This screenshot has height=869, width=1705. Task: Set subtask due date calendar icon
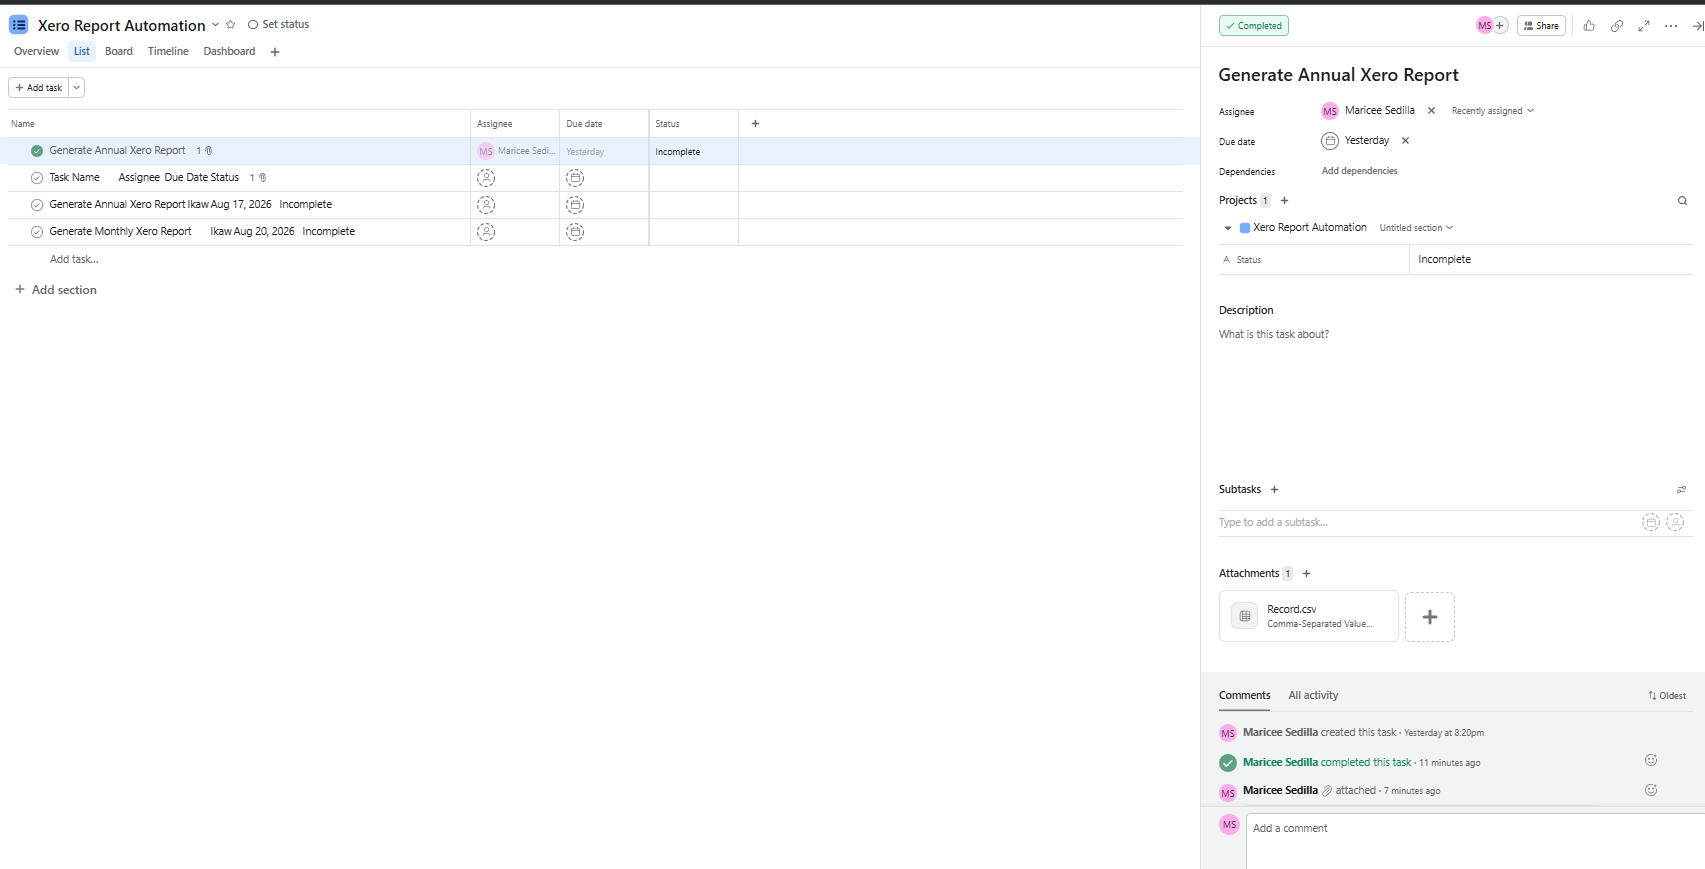tap(1651, 522)
